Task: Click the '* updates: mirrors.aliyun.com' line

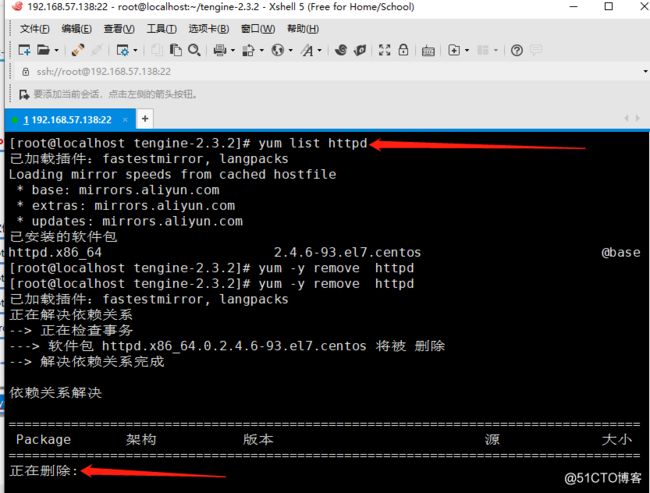Action: (129, 221)
